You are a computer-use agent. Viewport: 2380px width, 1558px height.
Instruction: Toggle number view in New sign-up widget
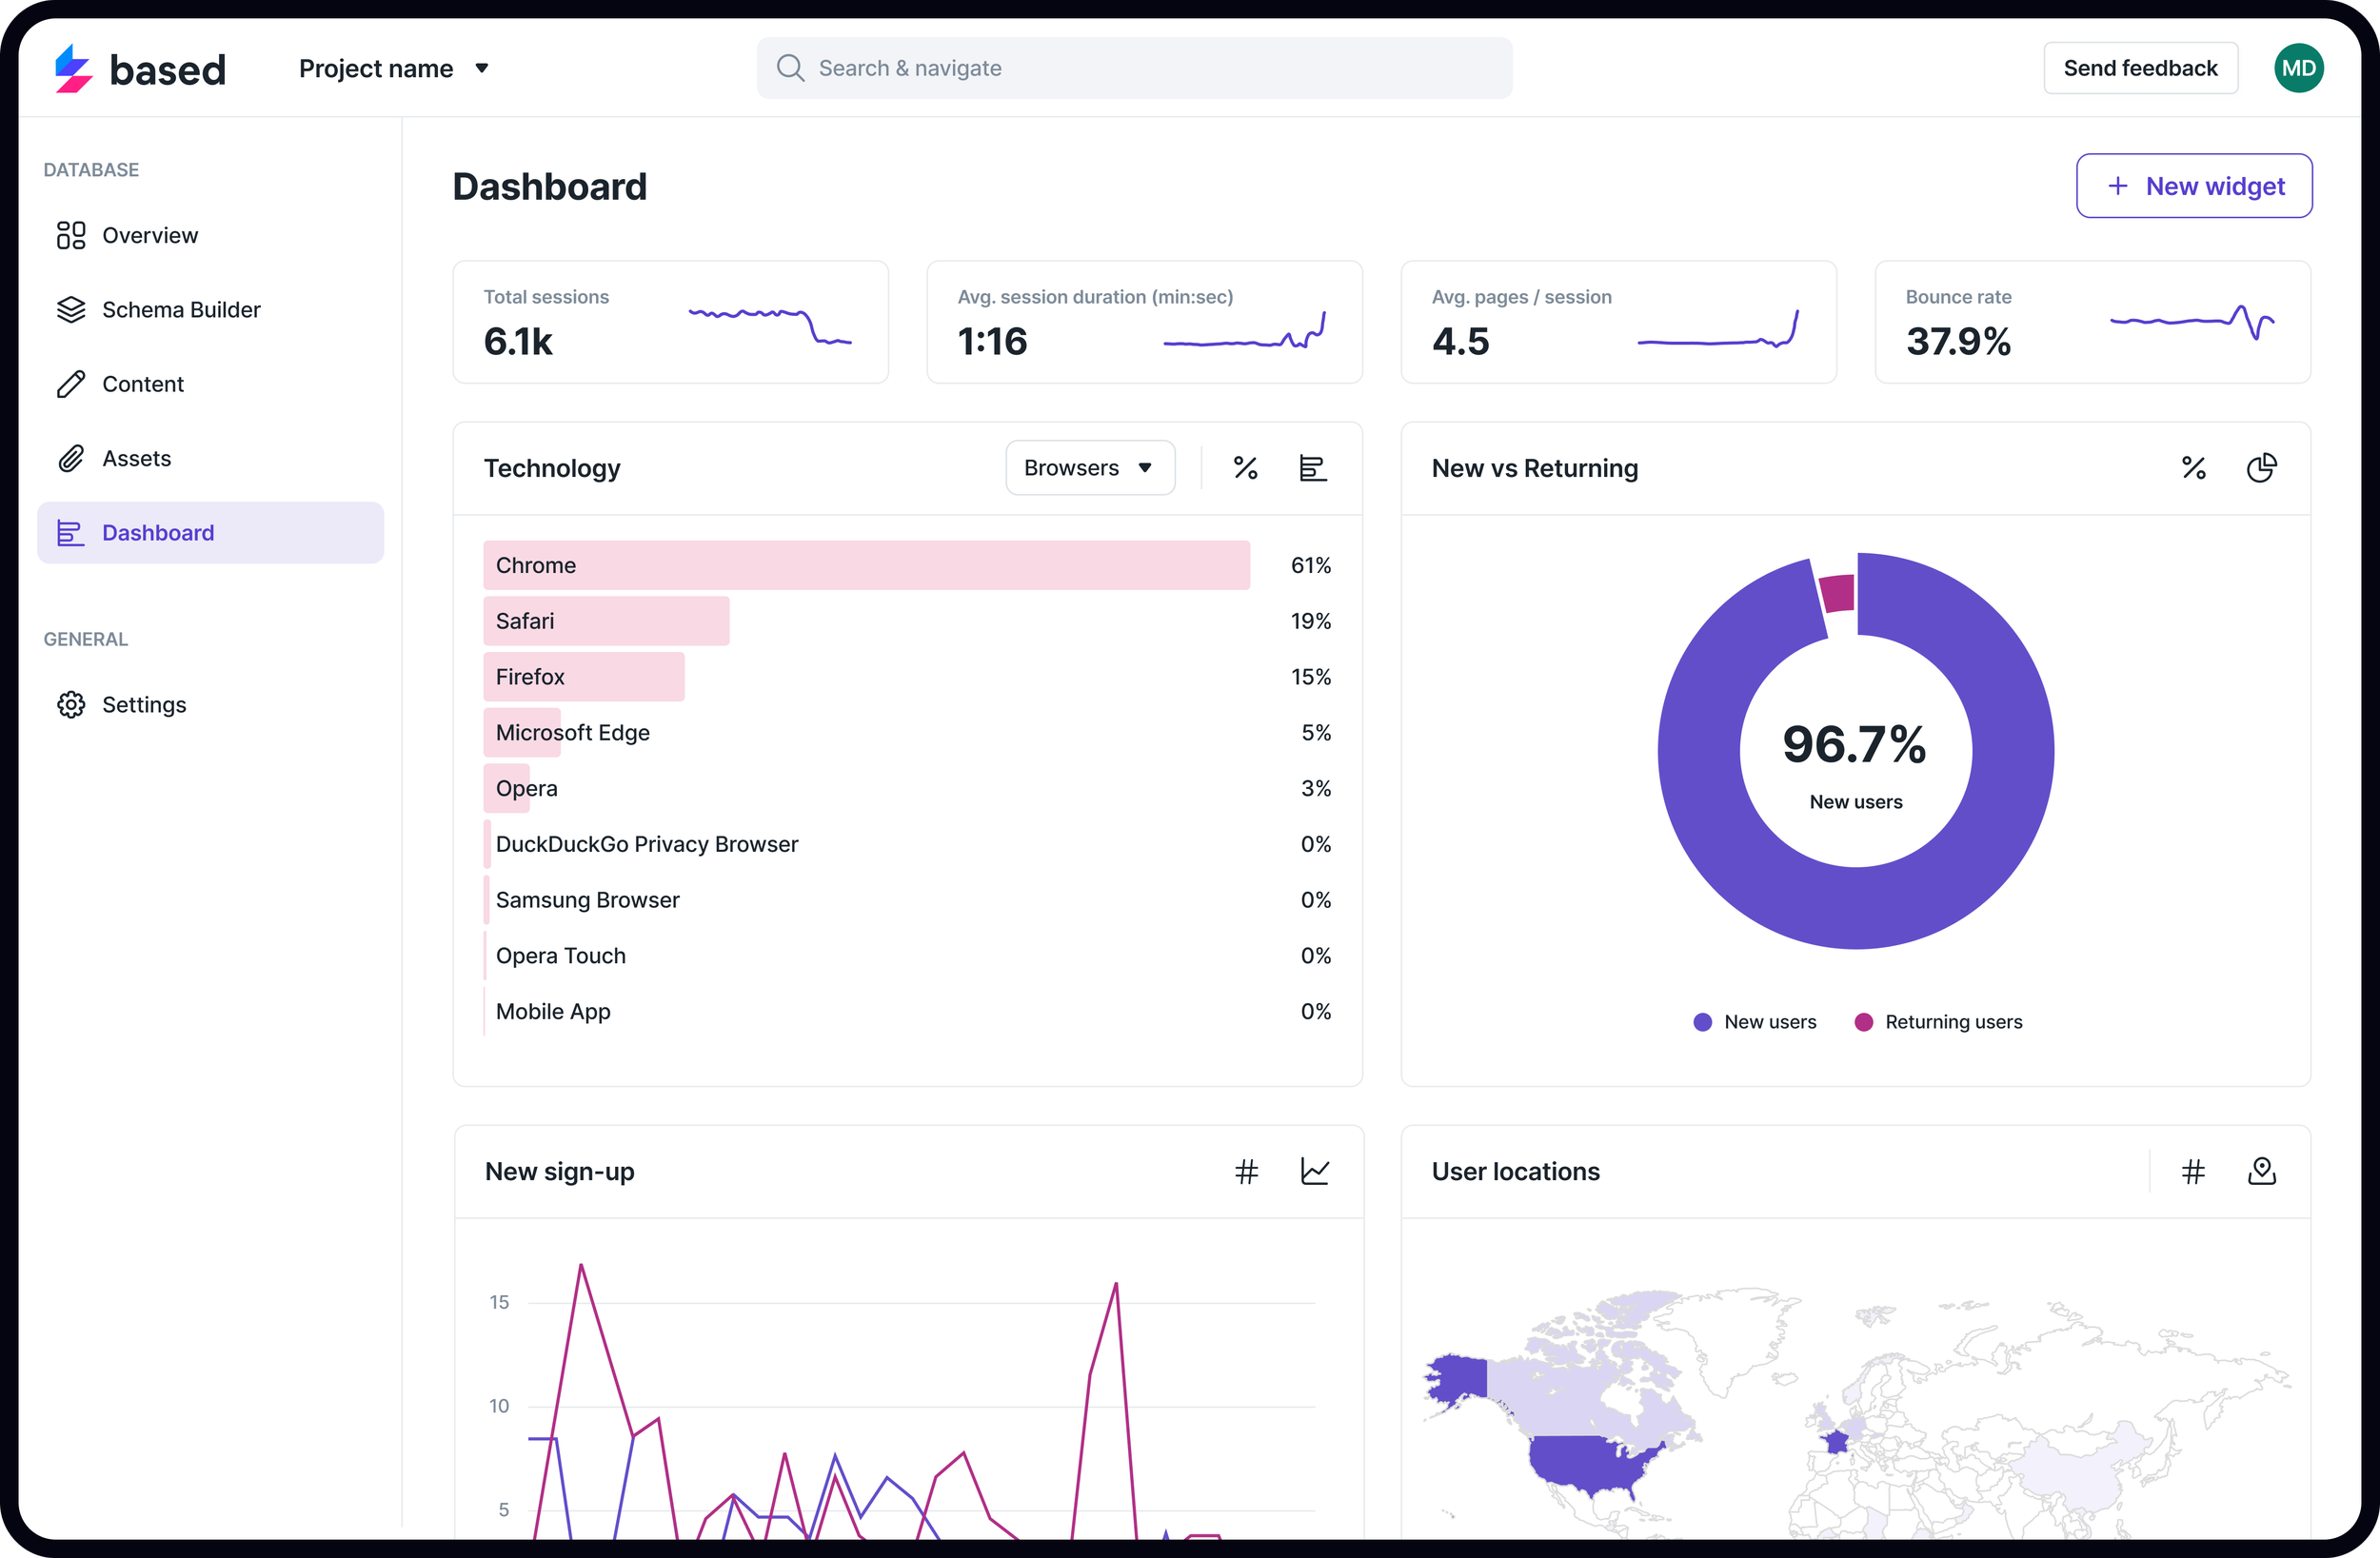pyautogui.click(x=1246, y=1171)
